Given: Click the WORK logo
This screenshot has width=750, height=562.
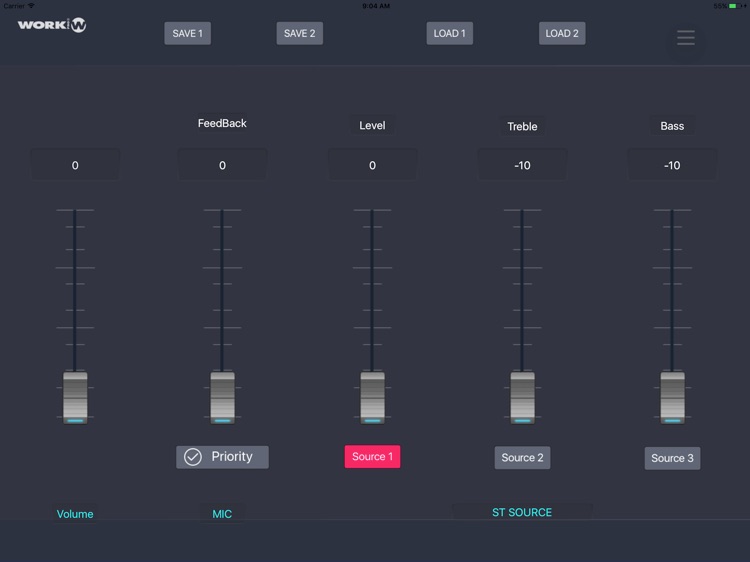Looking at the screenshot, I should pyautogui.click(x=52, y=25).
